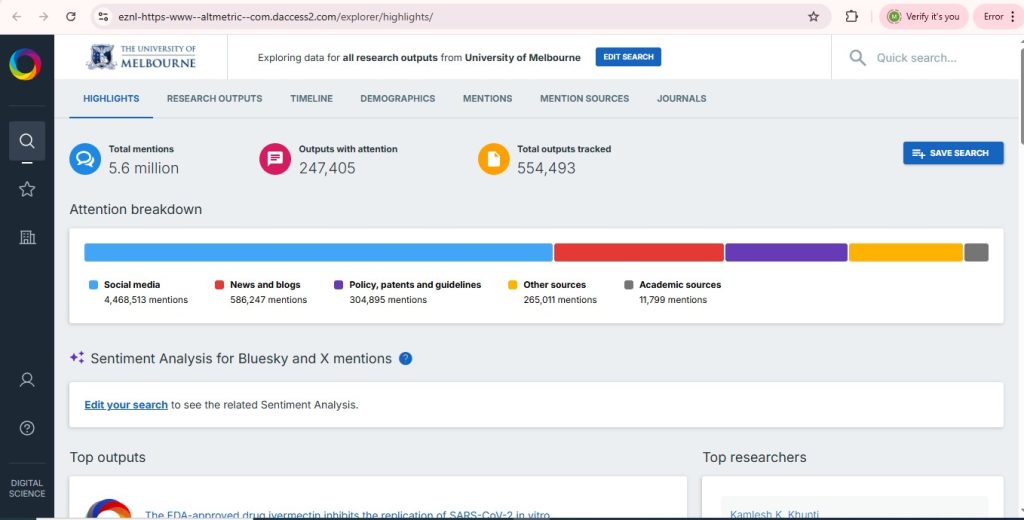Click the 586,247 mentions text
Viewport: 1024px width, 520px height.
point(268,300)
